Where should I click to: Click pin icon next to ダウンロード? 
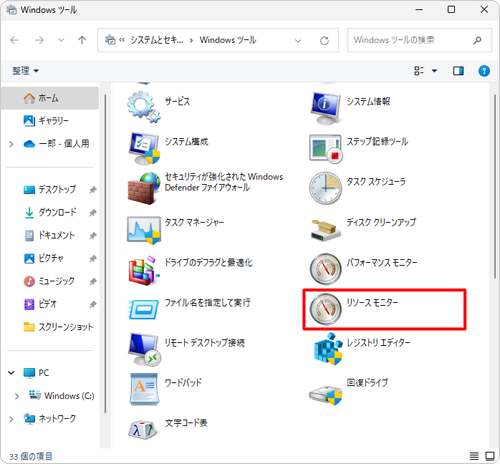93,213
